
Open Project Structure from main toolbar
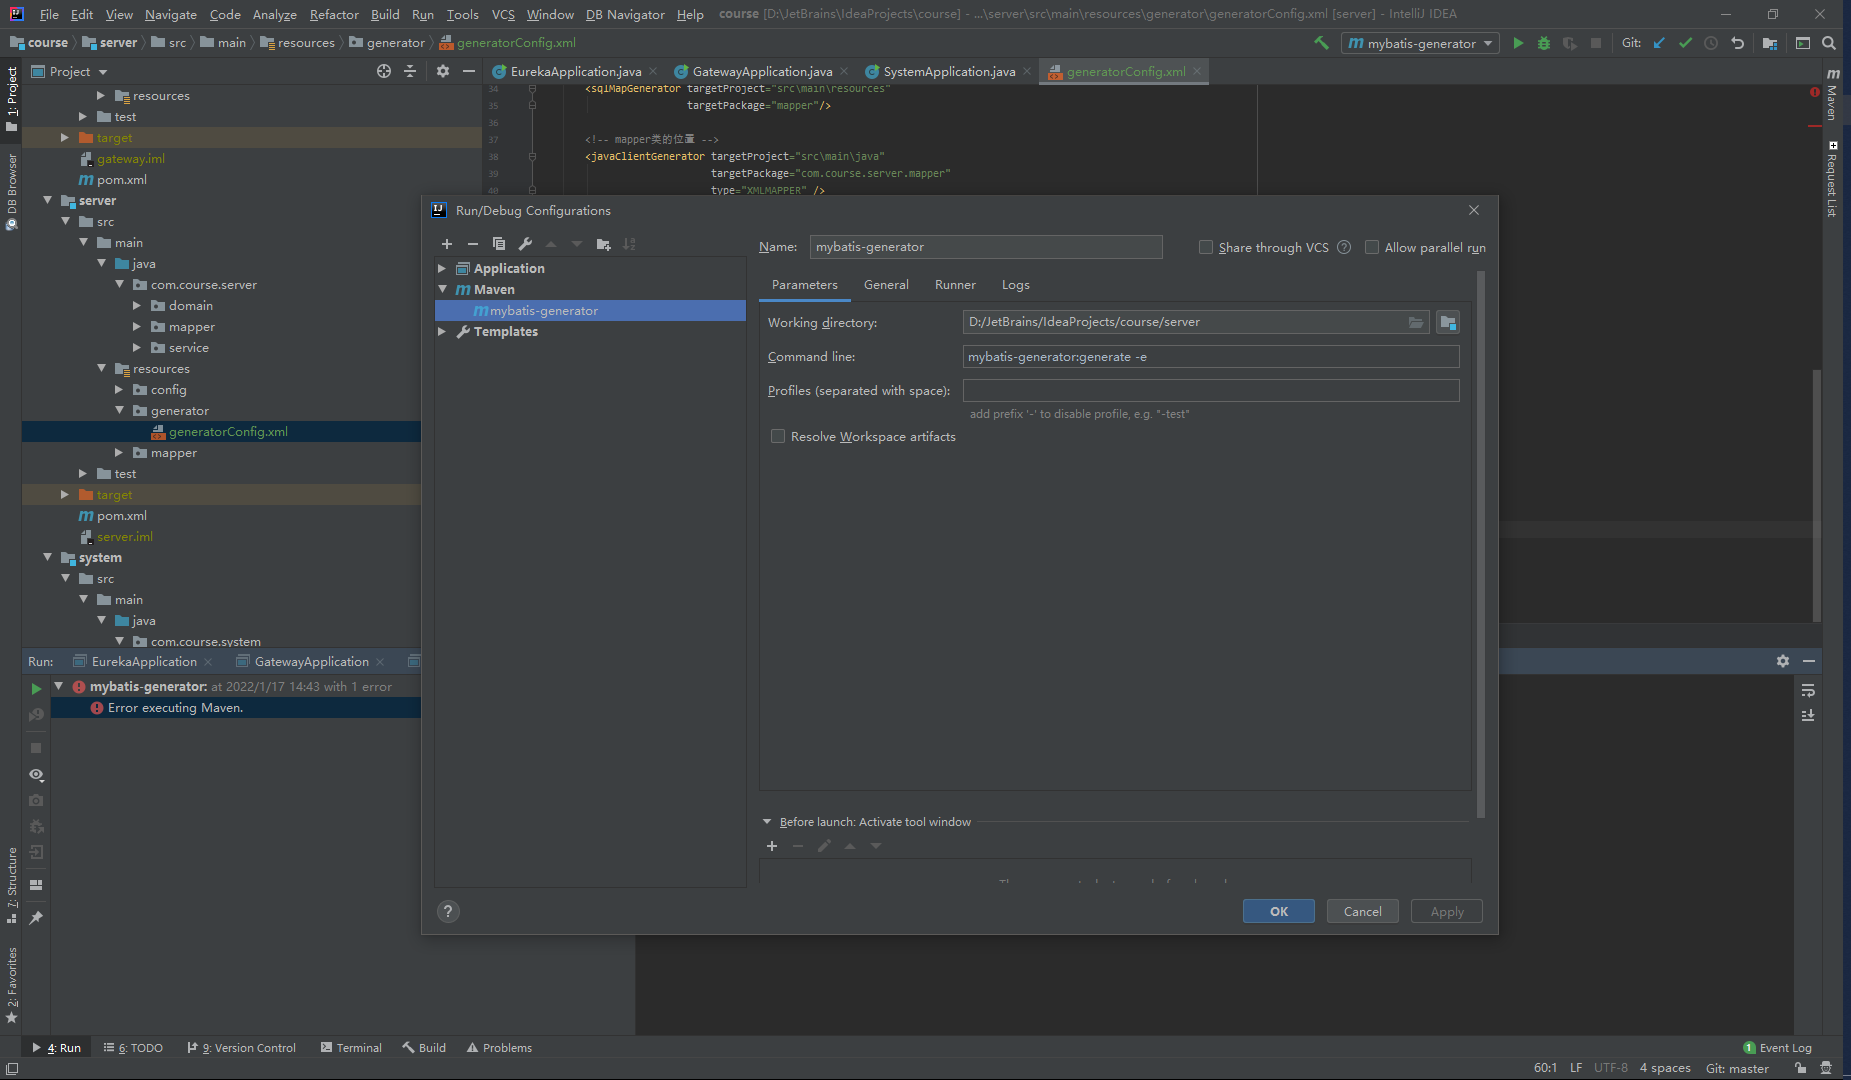(1770, 43)
